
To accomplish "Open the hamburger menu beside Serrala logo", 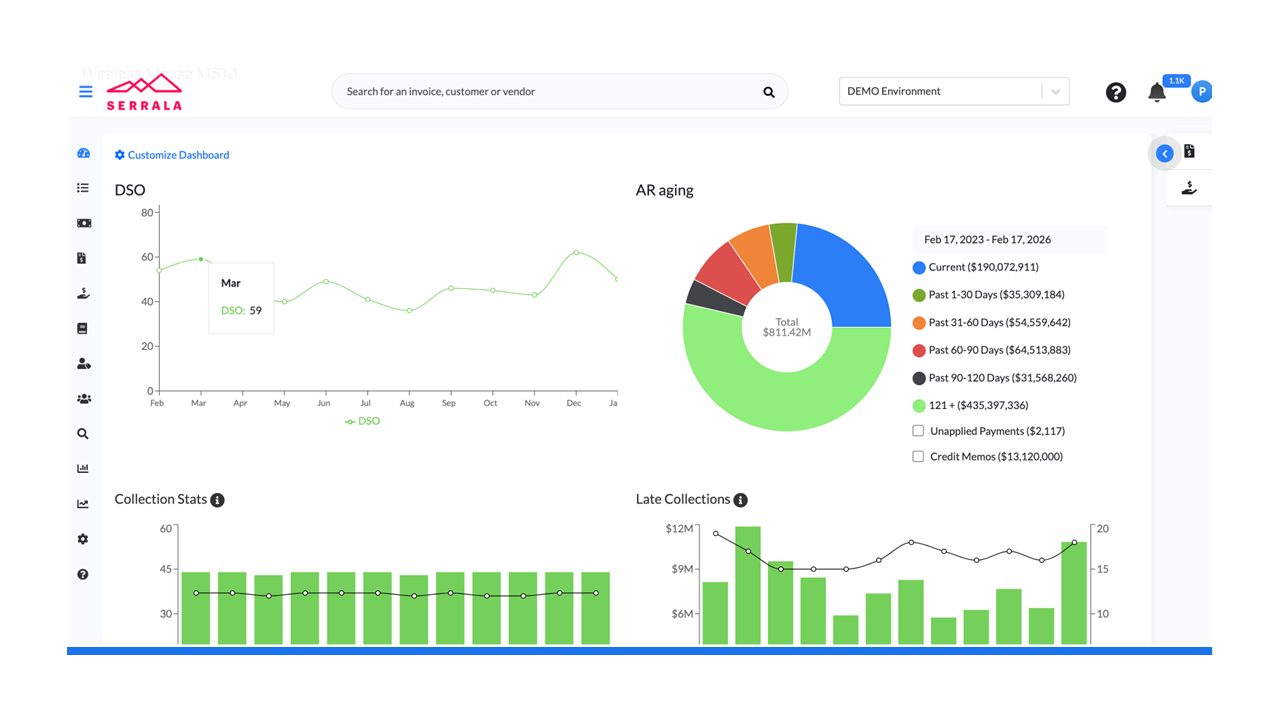I will [86, 92].
